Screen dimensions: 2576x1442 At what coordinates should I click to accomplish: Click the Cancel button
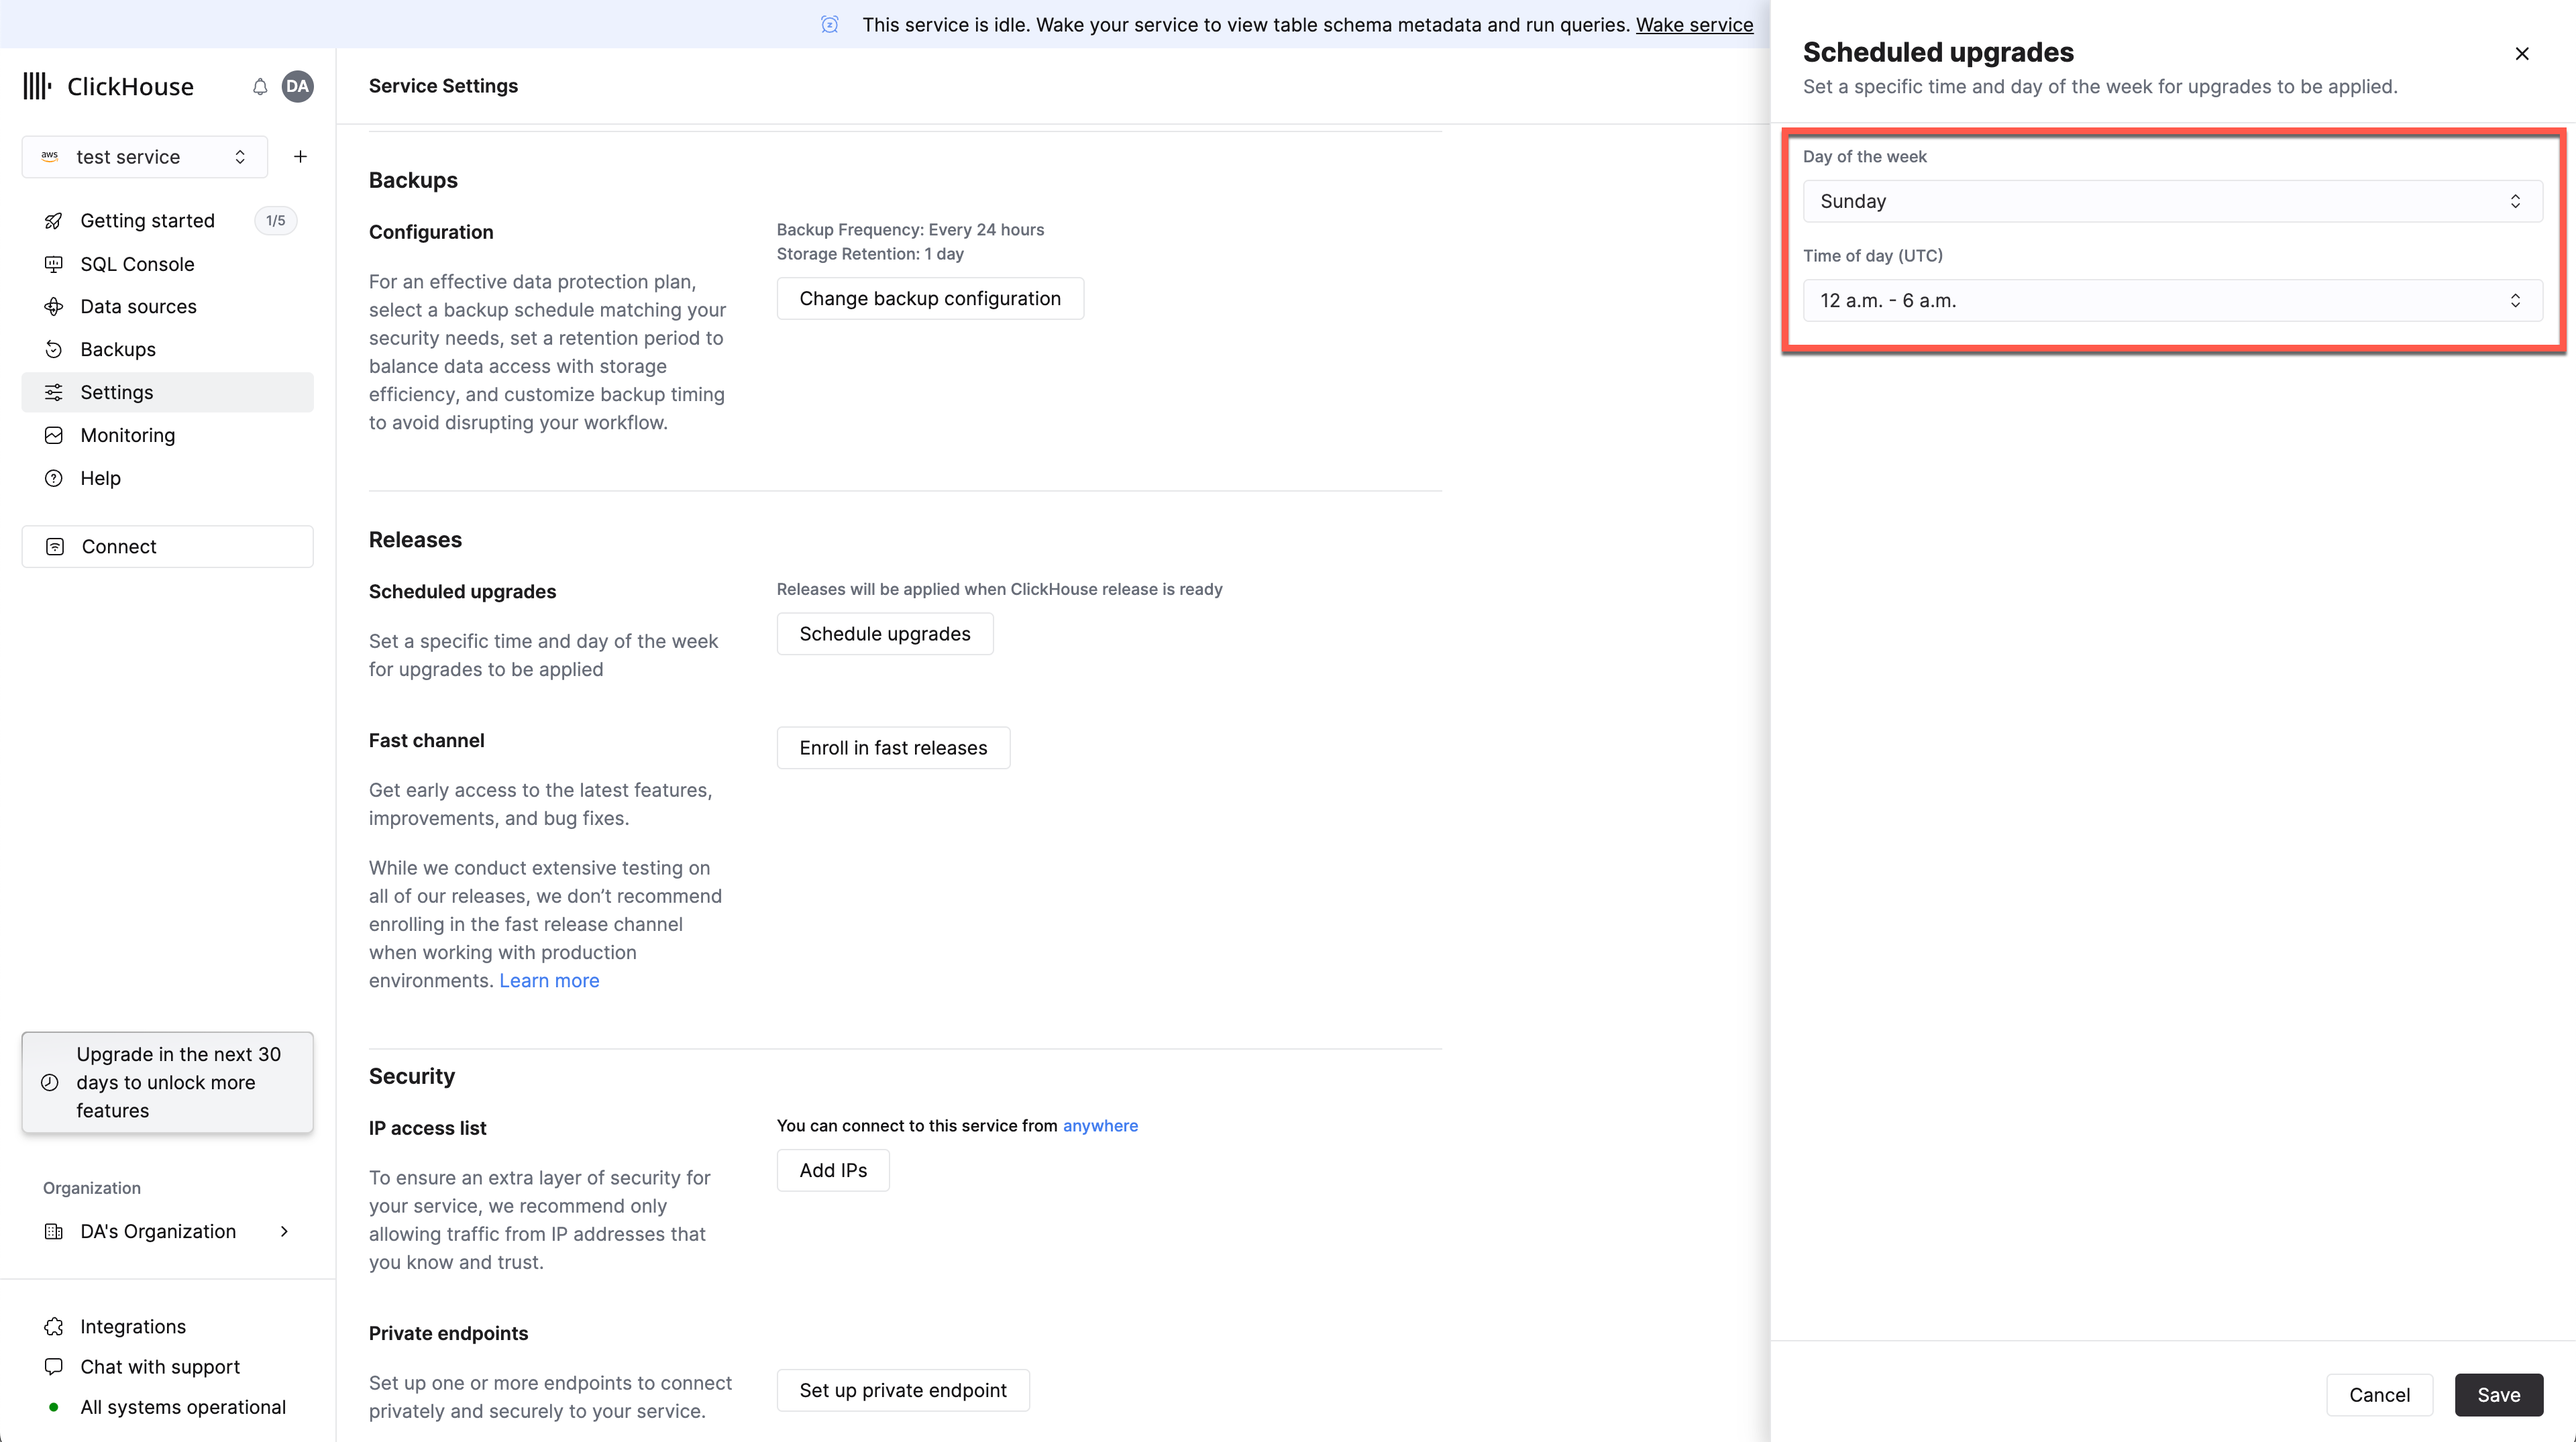point(2379,1394)
